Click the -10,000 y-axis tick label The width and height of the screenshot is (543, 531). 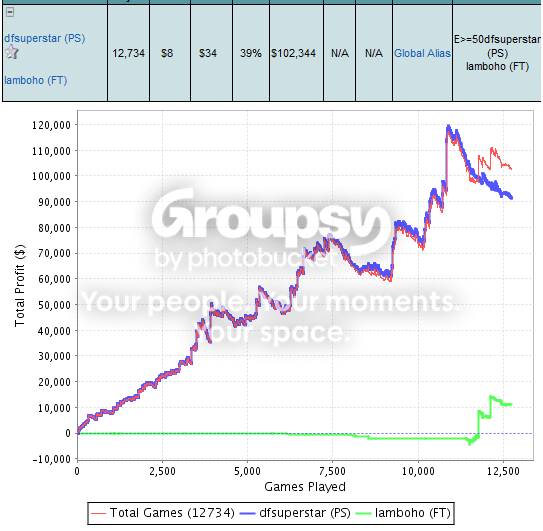tap(52, 459)
